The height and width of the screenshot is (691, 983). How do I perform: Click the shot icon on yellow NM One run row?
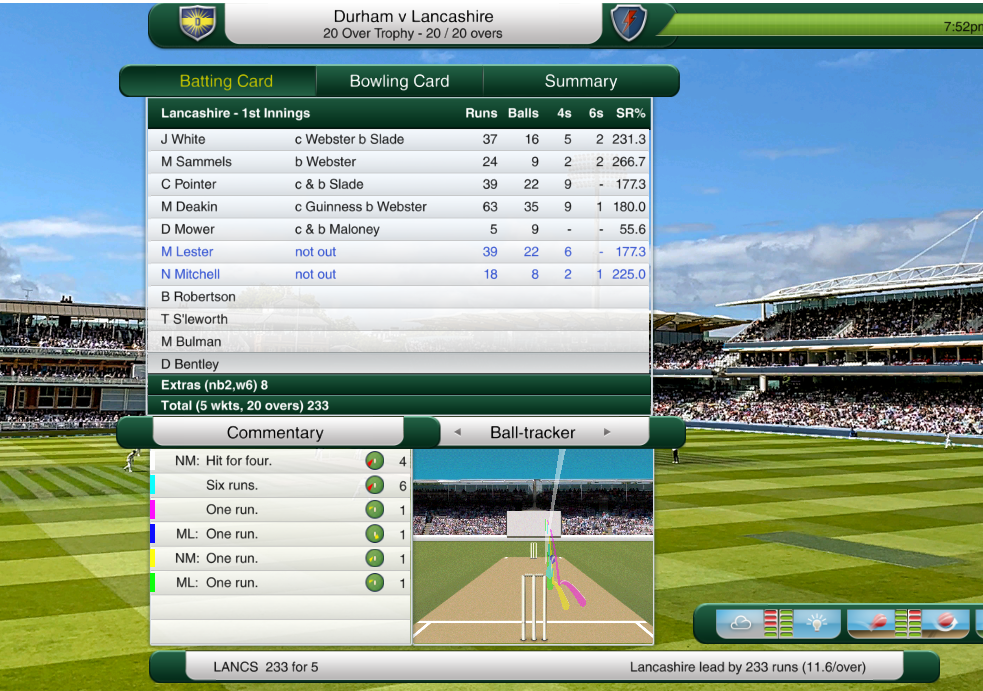[x=375, y=558]
